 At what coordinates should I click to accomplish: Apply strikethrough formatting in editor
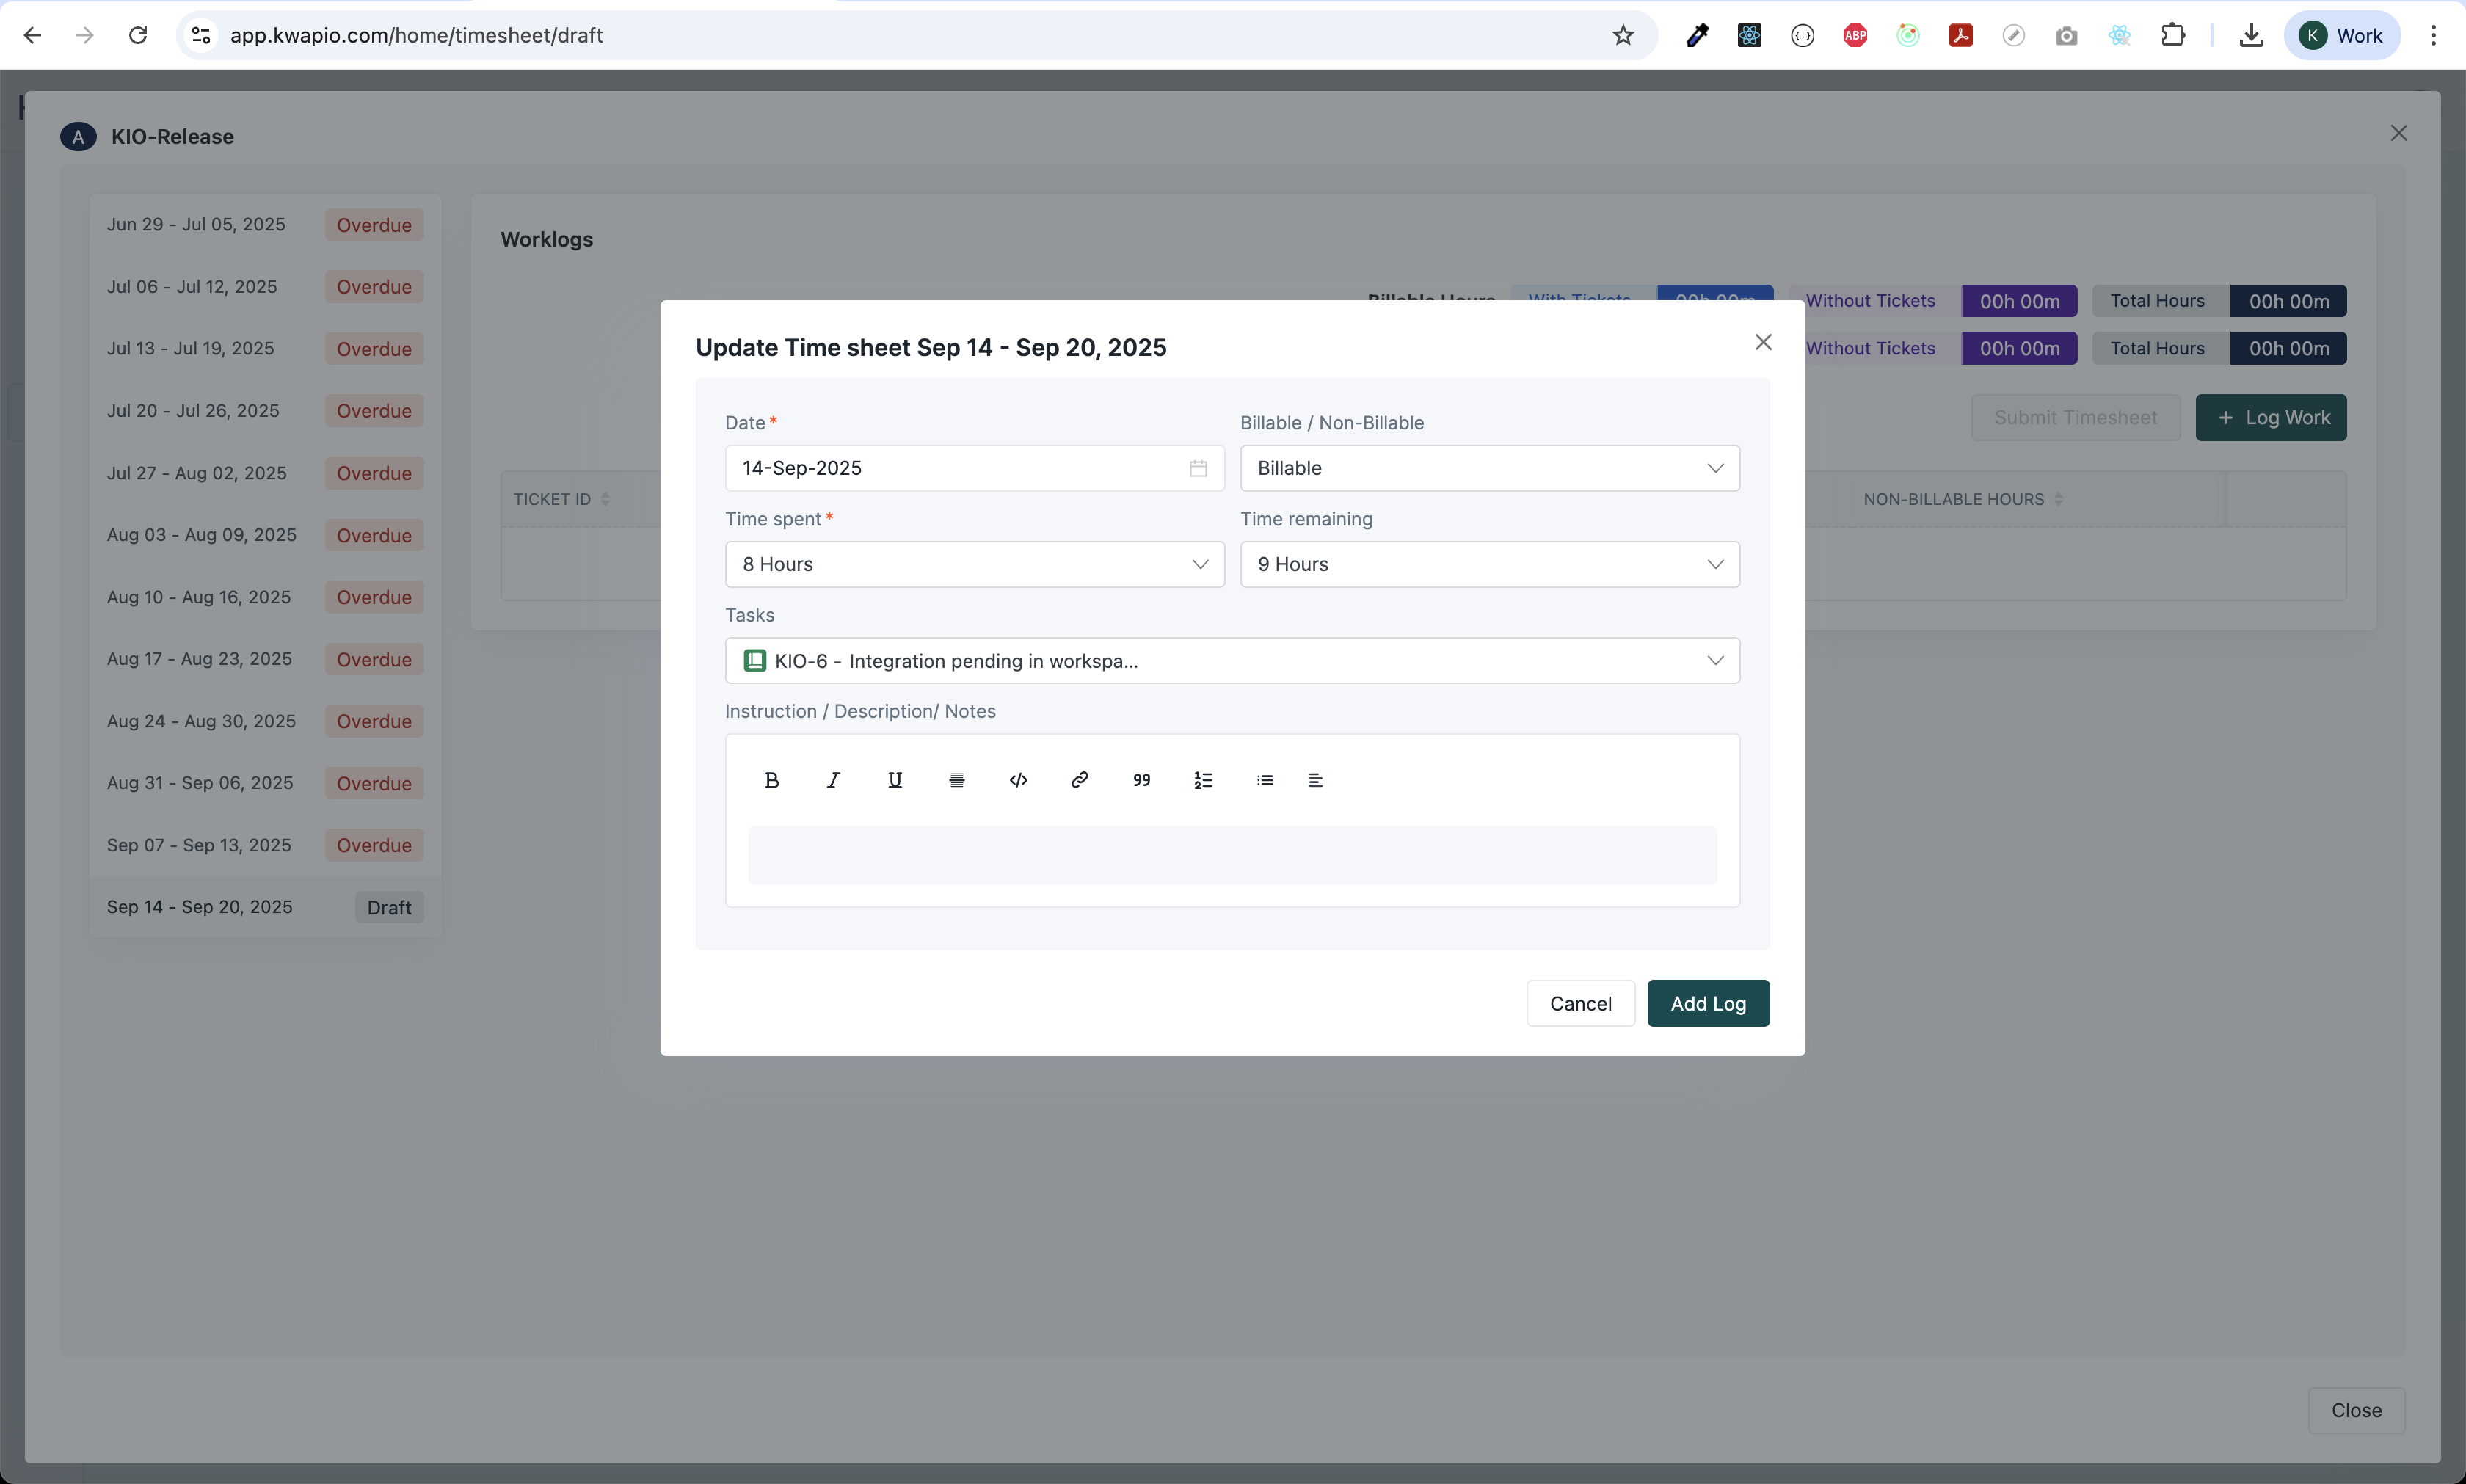click(x=956, y=780)
